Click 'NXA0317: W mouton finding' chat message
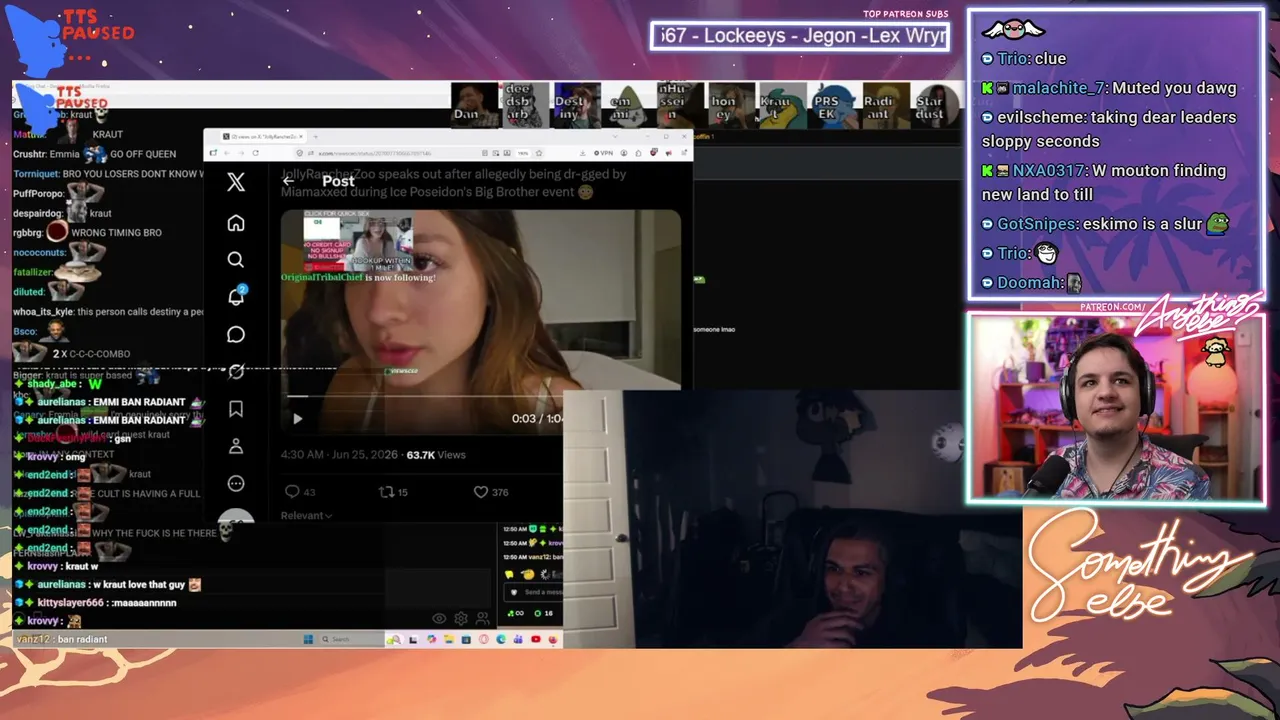The image size is (1280, 720). tap(1104, 182)
